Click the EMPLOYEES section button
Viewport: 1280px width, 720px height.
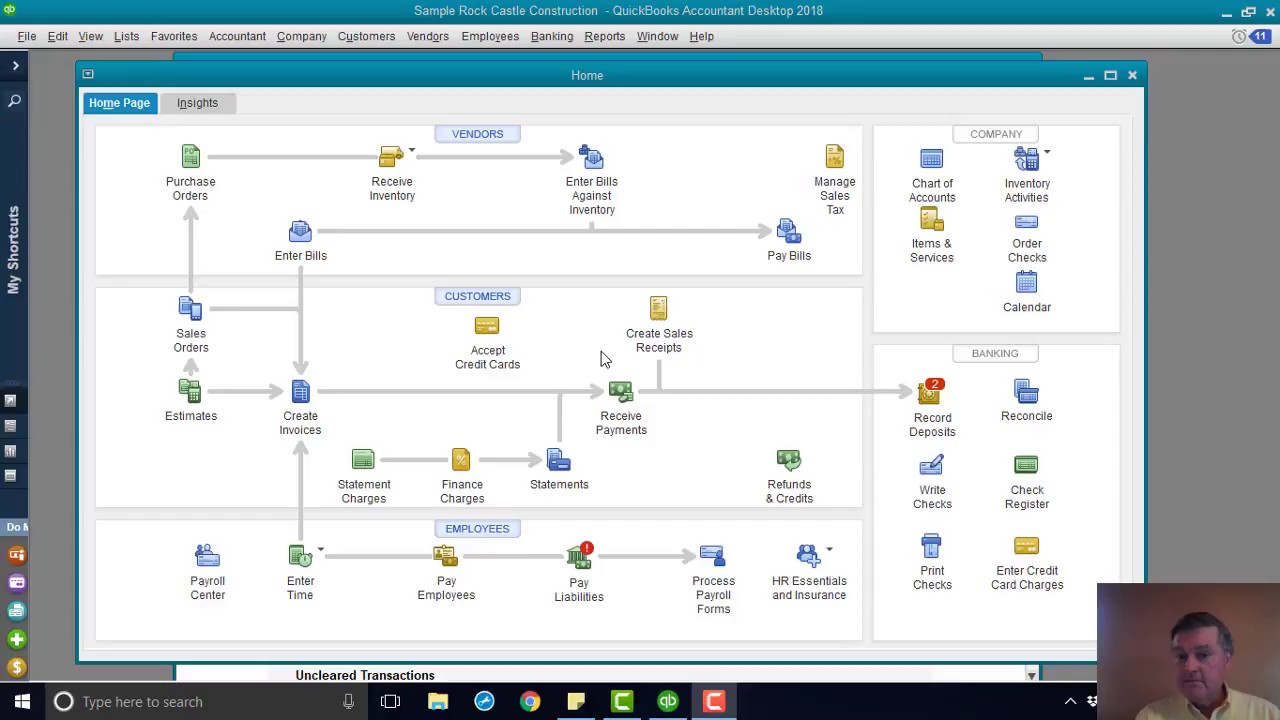tap(477, 529)
